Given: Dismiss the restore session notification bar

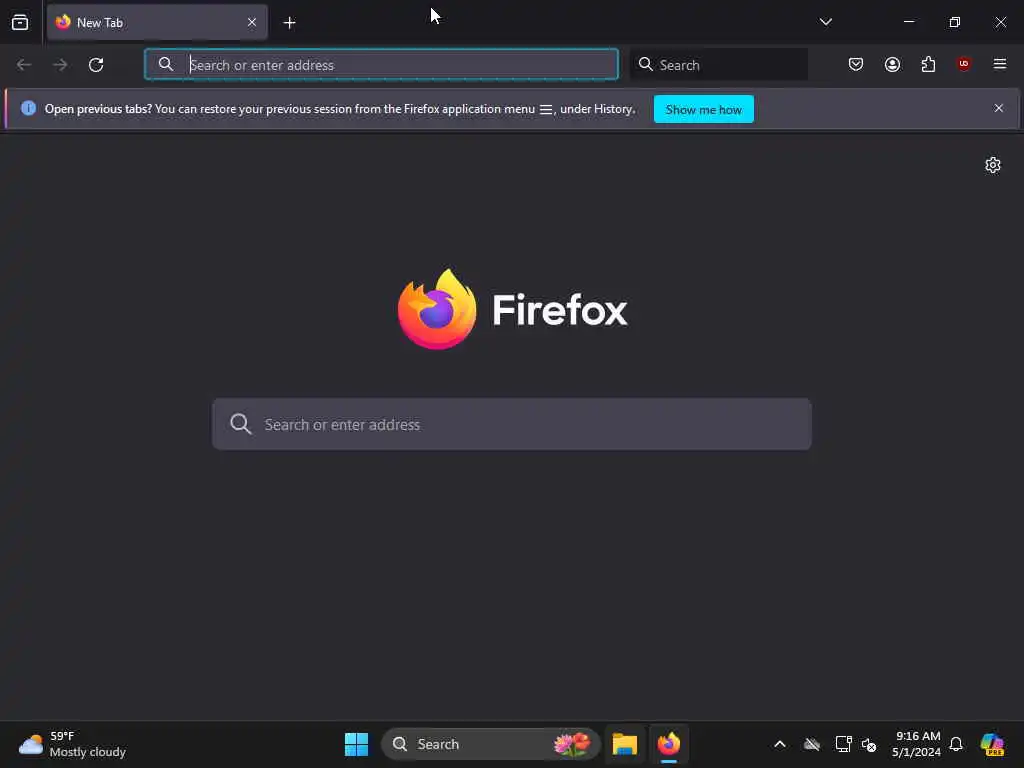Looking at the screenshot, I should 999,108.
